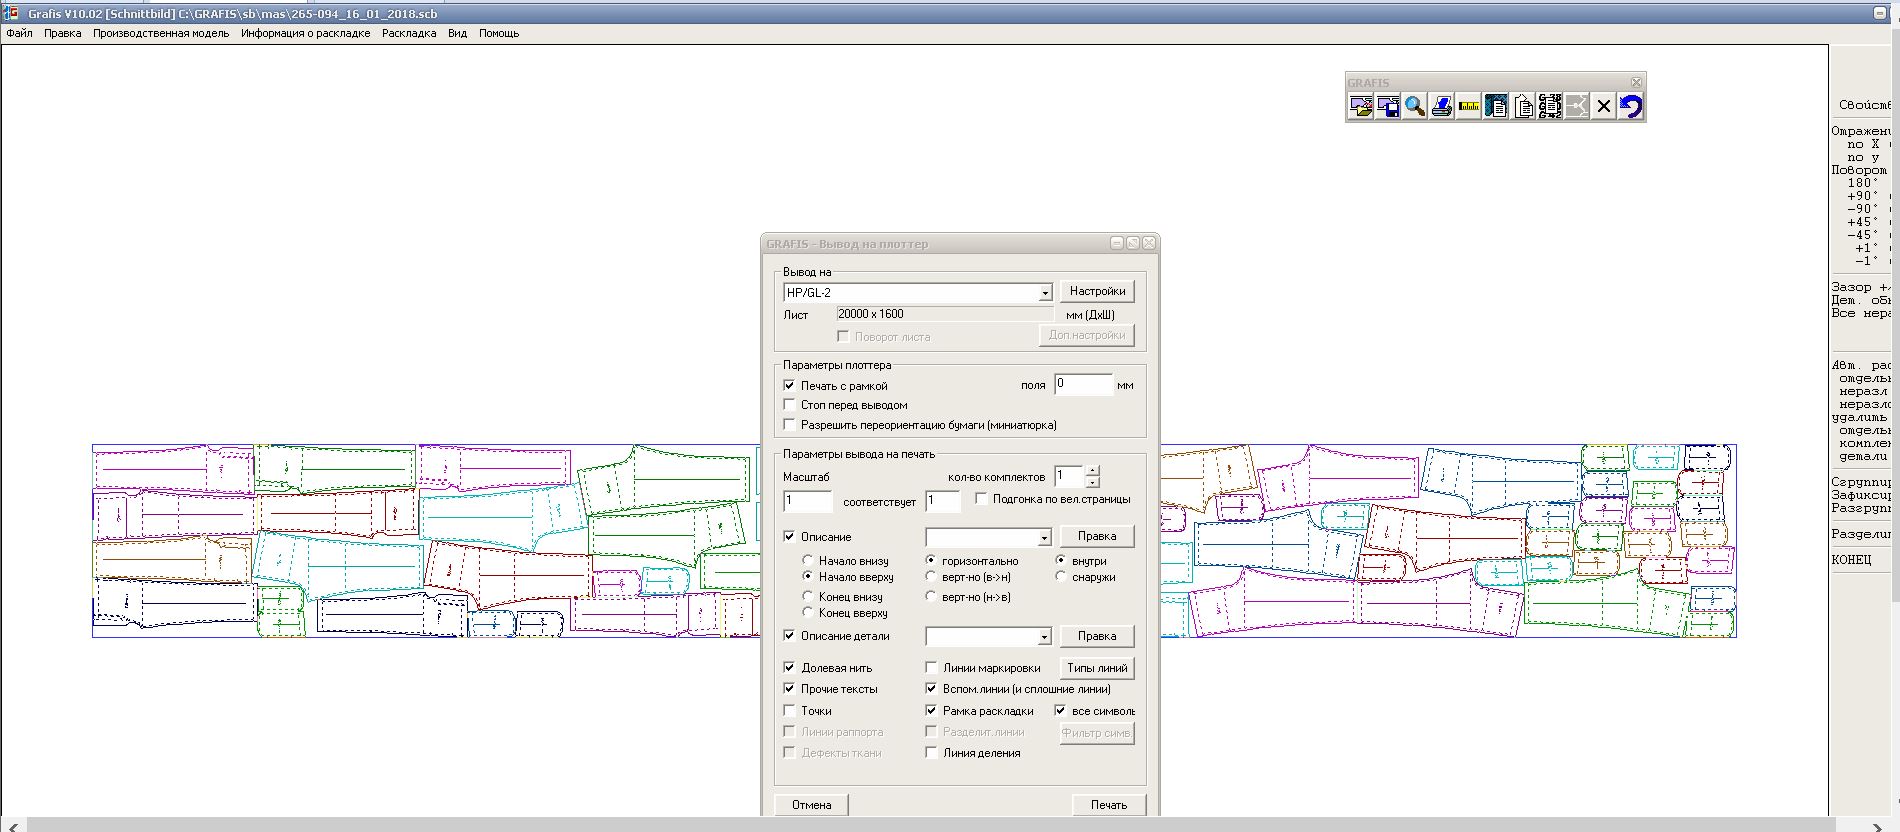This screenshot has width=1900, height=832.
Task: Click the Grafis application icon in title bar
Action: pyautogui.click(x=13, y=14)
